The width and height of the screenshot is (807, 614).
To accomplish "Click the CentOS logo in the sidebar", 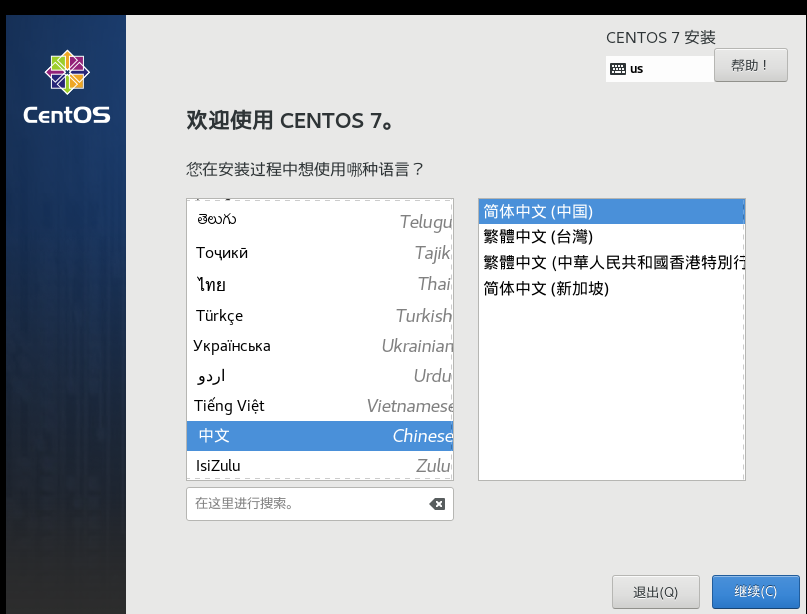I will tap(67, 87).
